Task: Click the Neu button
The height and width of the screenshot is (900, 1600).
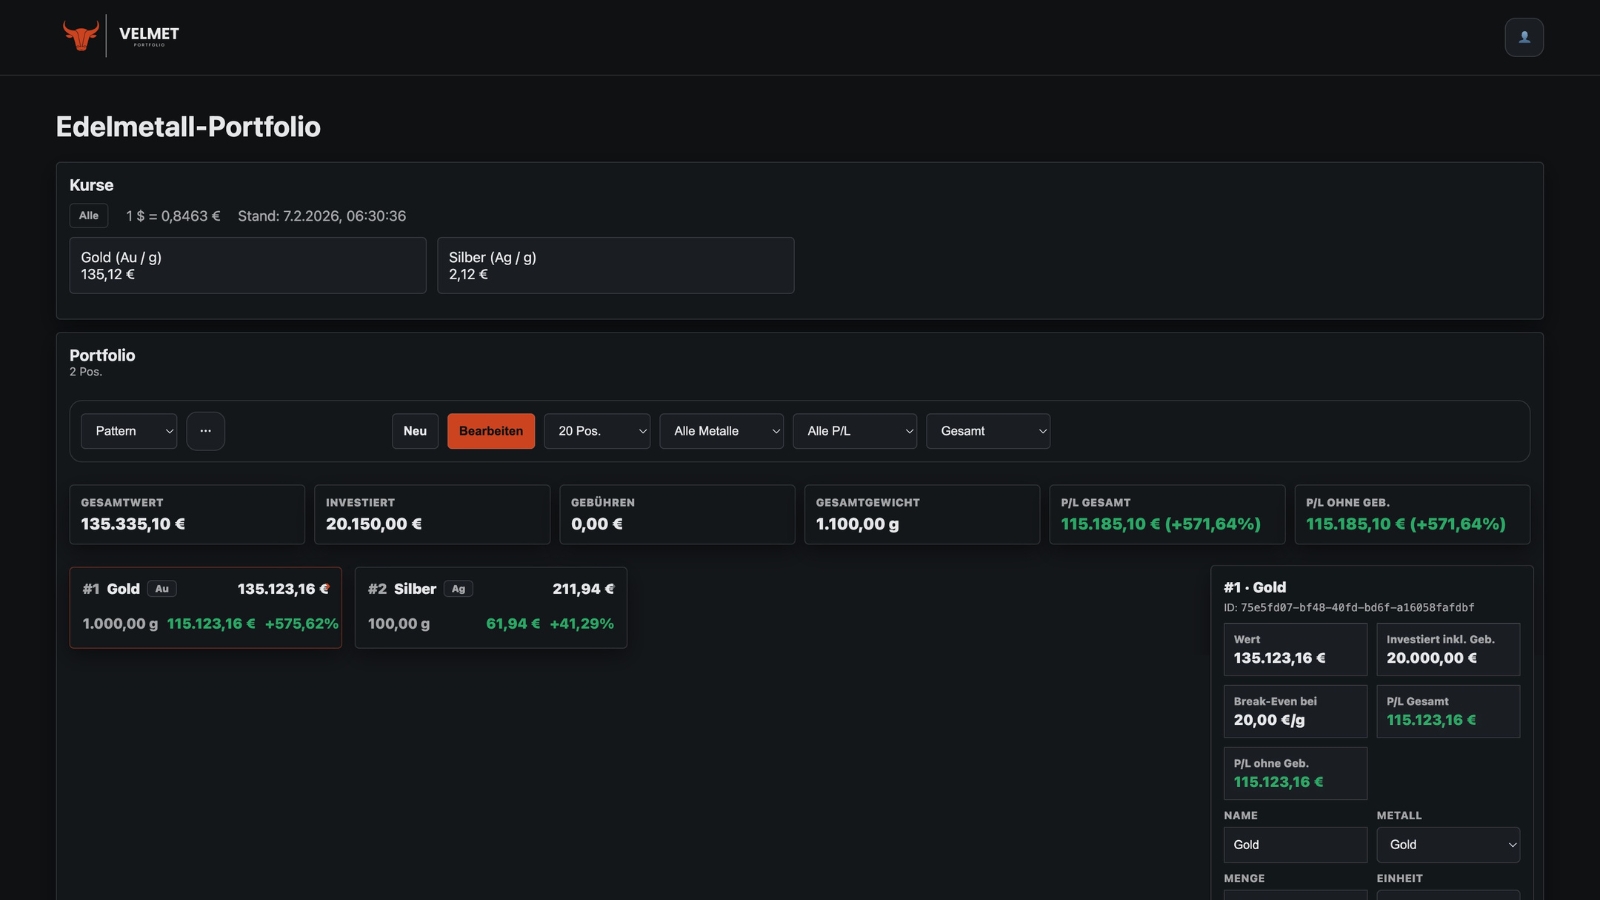Action: 415,431
